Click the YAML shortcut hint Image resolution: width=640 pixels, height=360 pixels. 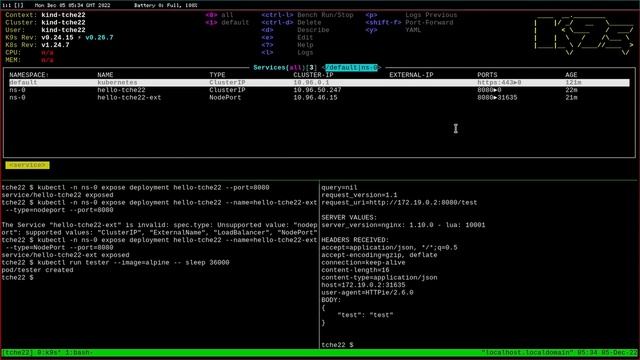[393, 30]
